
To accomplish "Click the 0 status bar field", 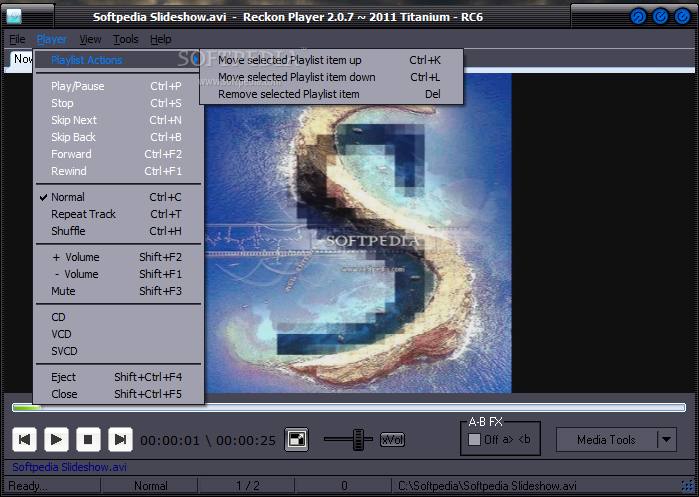I will pos(344,486).
